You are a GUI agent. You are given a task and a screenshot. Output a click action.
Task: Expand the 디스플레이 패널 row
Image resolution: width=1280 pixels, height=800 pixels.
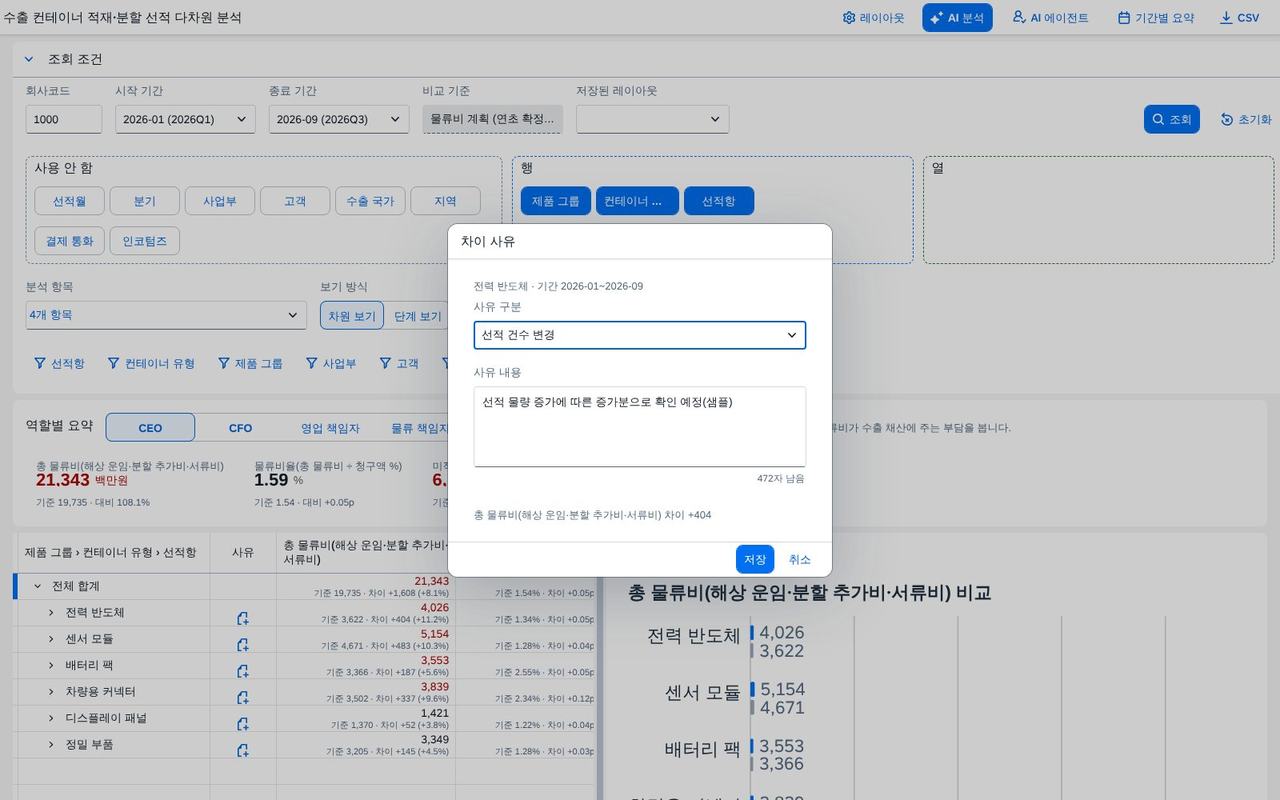tap(52, 718)
